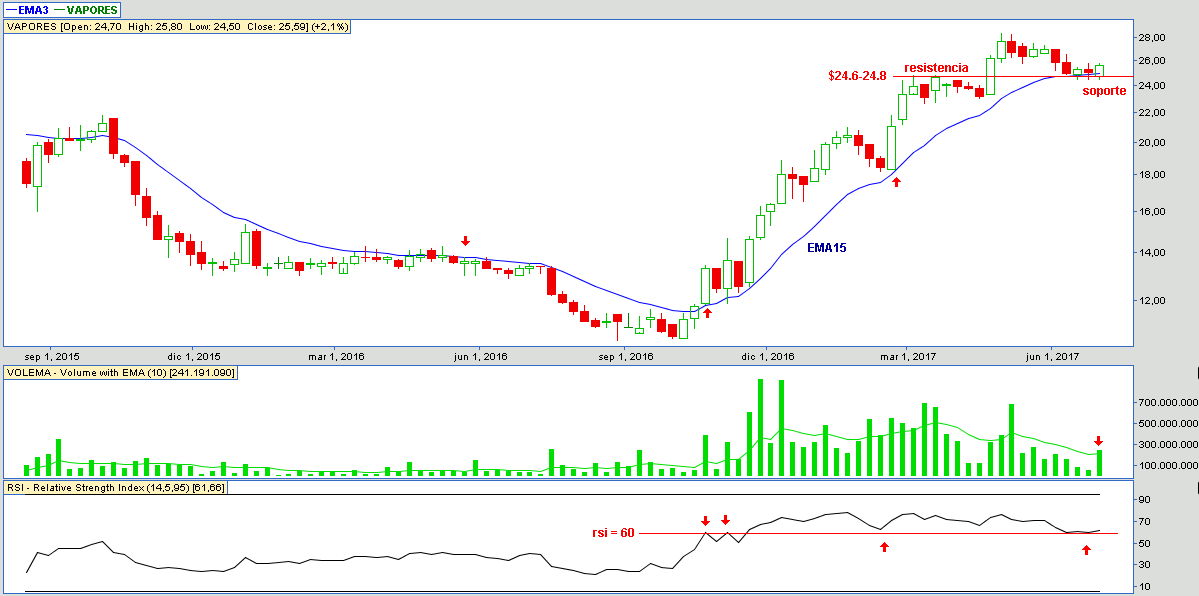Click the 700.000.000 volume axis value
The image size is (1199, 596).
[x=1167, y=402]
